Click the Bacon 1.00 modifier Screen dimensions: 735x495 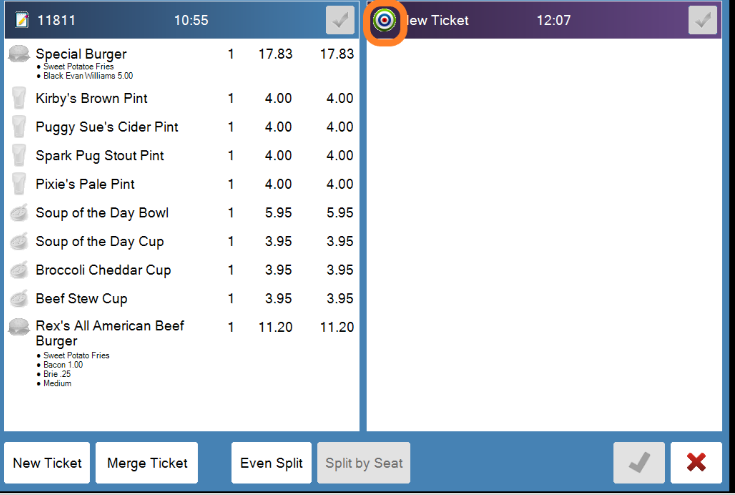point(63,365)
